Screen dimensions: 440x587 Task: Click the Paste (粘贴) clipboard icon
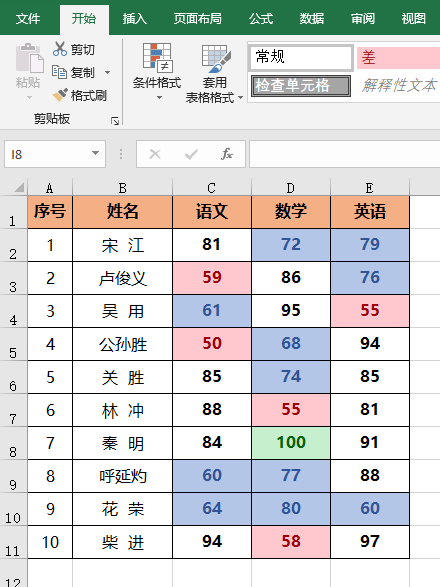click(x=29, y=58)
